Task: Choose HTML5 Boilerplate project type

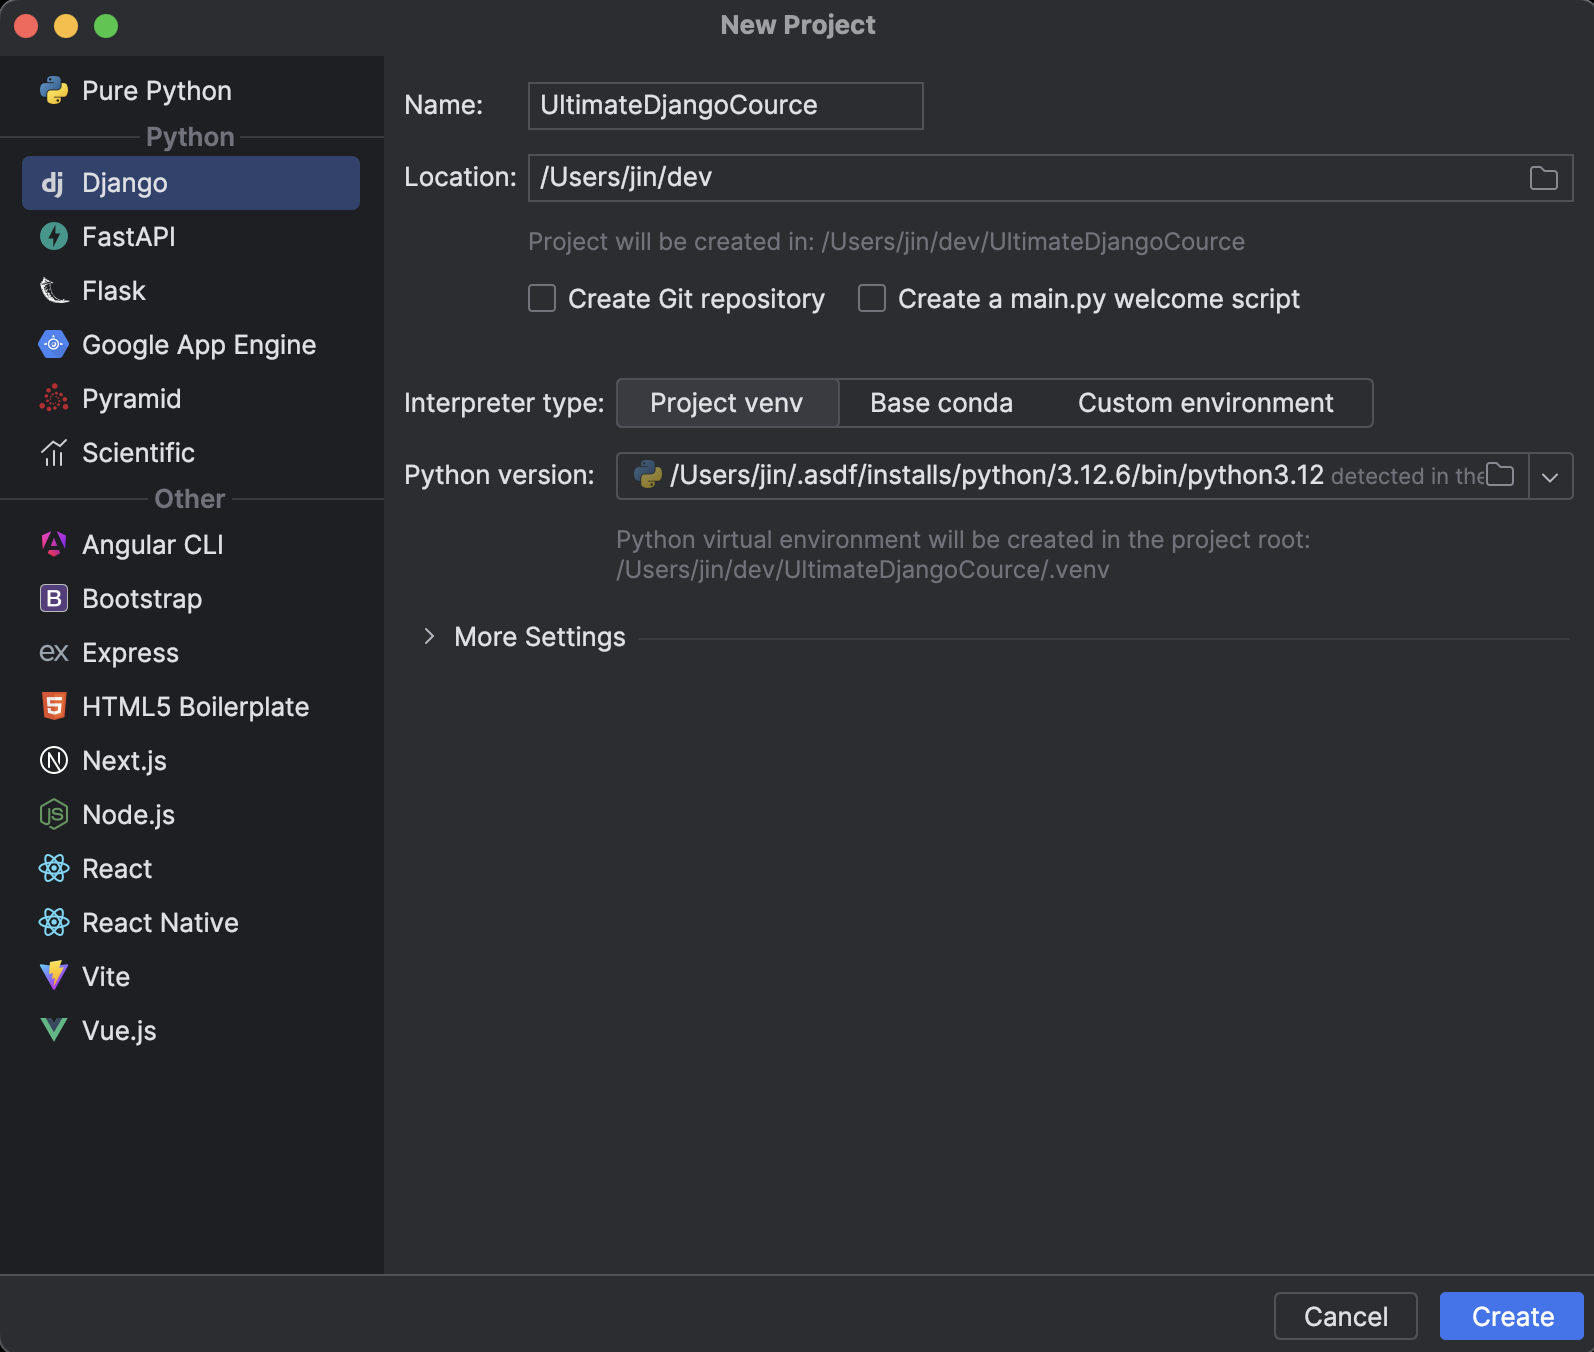Action: pyautogui.click(x=191, y=707)
